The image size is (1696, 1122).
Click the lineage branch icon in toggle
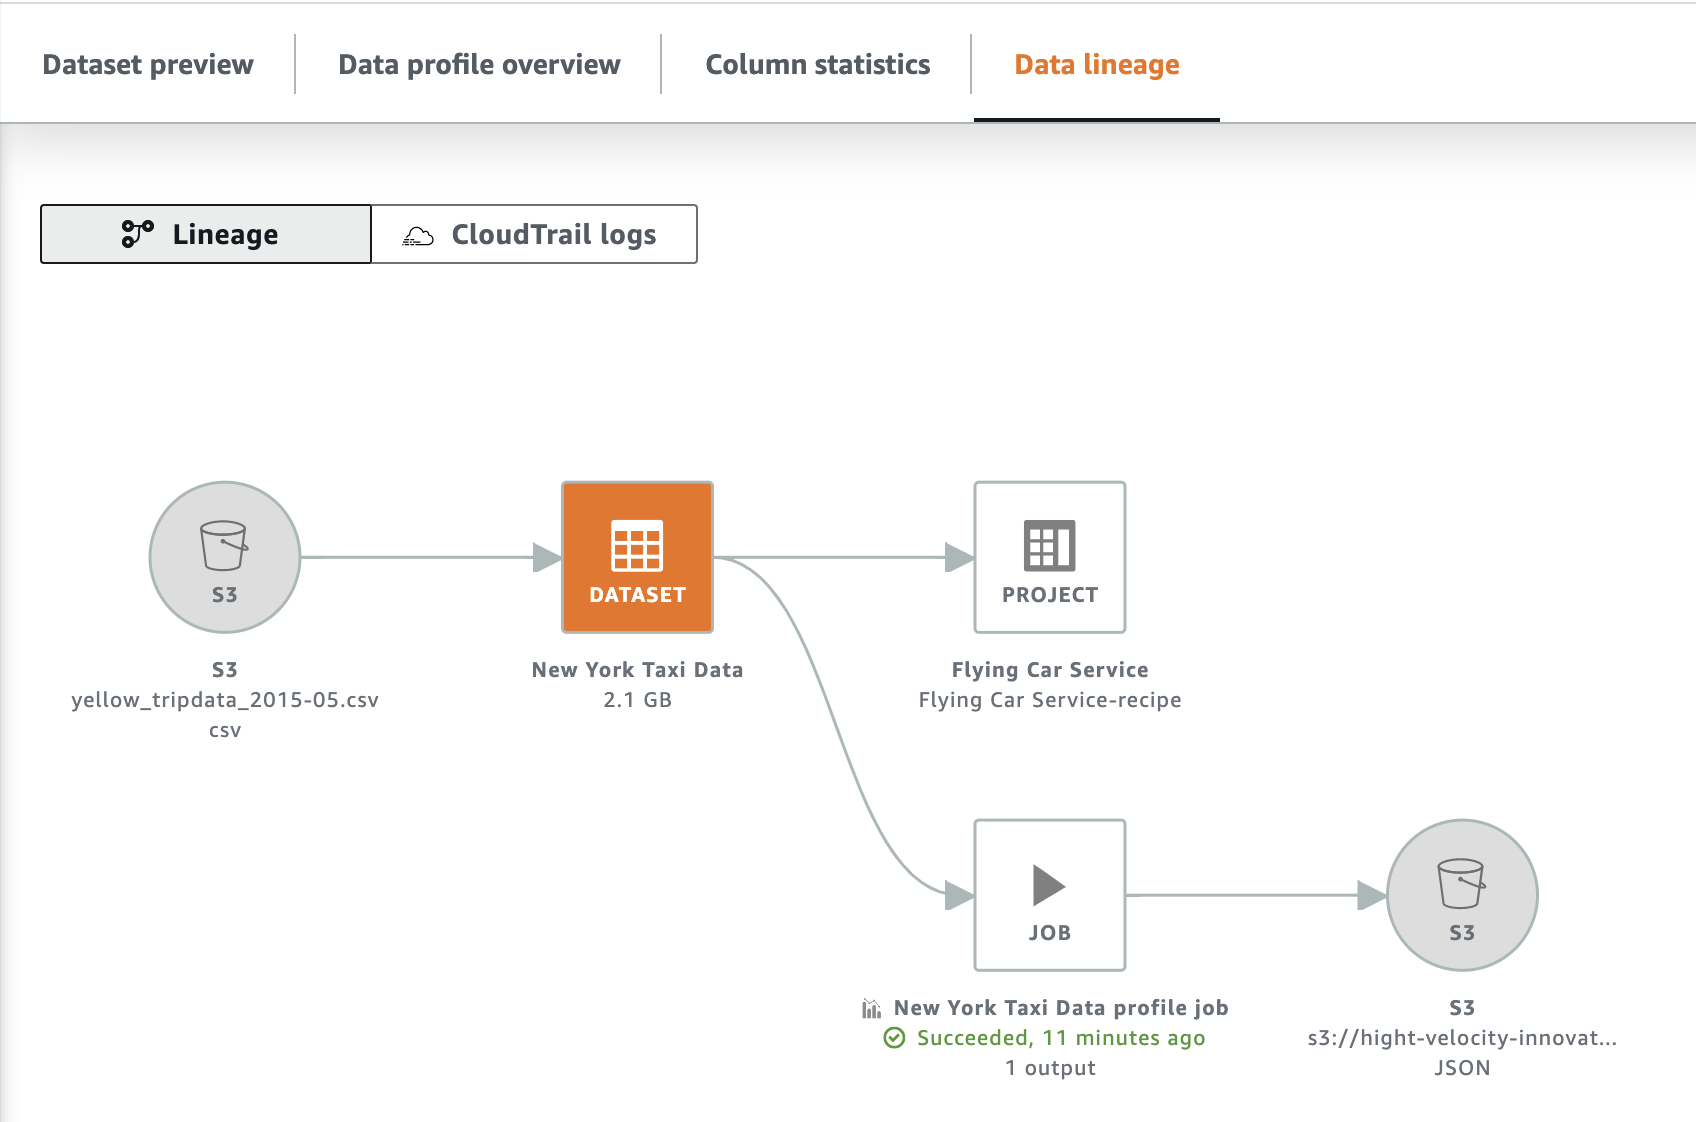pos(137,234)
